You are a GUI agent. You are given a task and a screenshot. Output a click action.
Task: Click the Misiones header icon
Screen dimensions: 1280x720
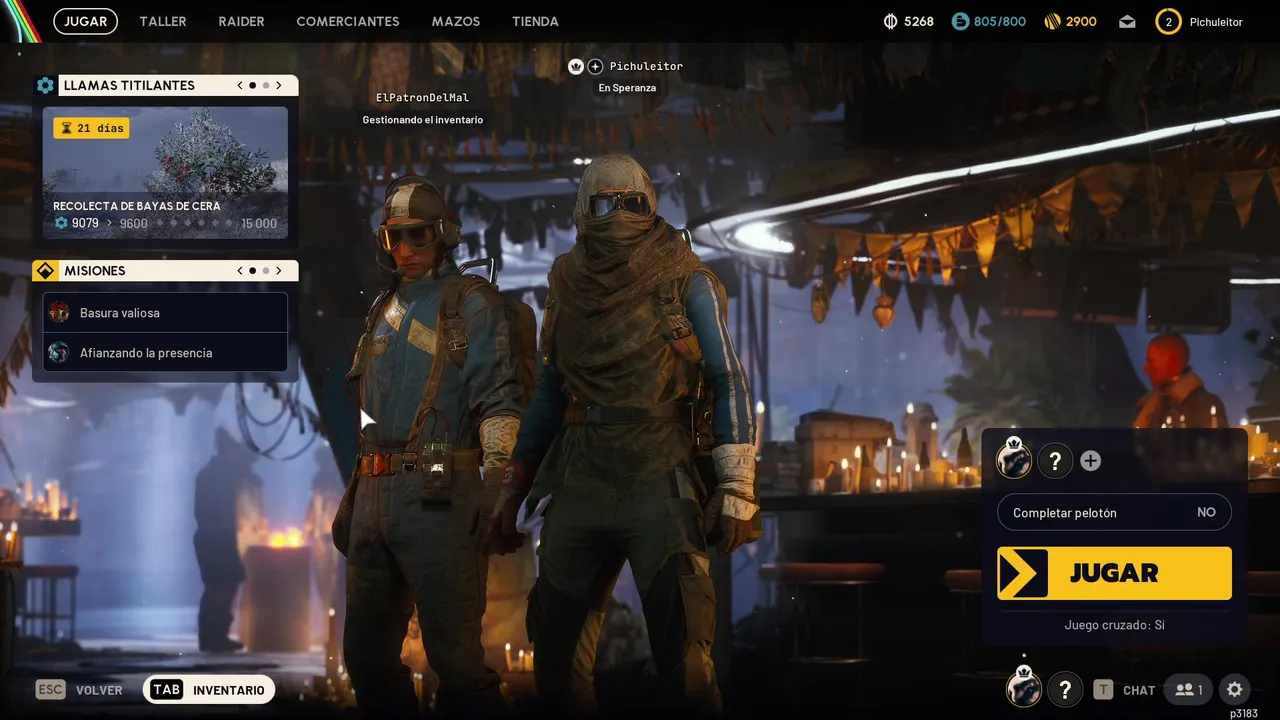coord(44,271)
